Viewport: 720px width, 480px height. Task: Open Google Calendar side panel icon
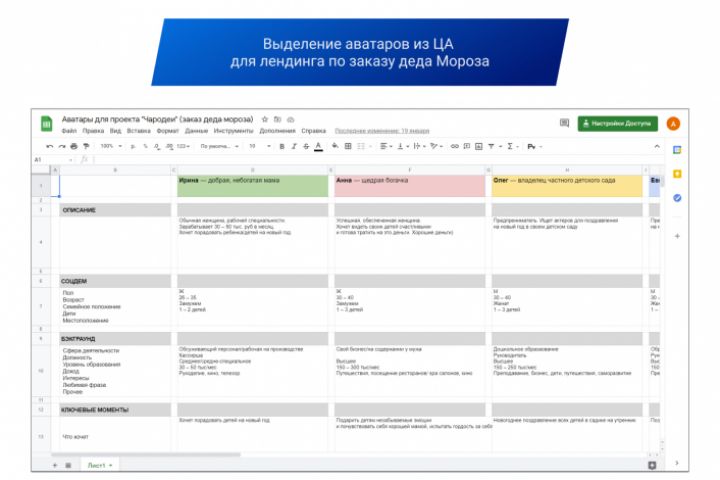[x=677, y=150]
